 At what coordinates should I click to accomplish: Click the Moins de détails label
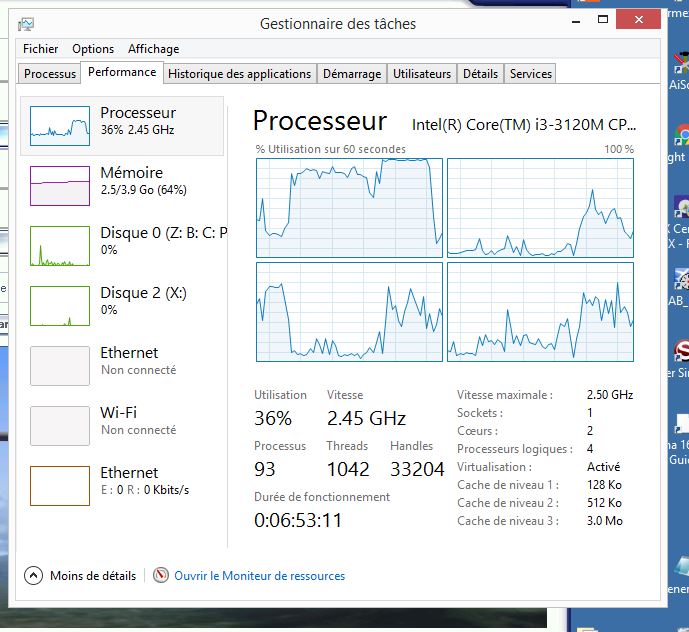(x=93, y=576)
